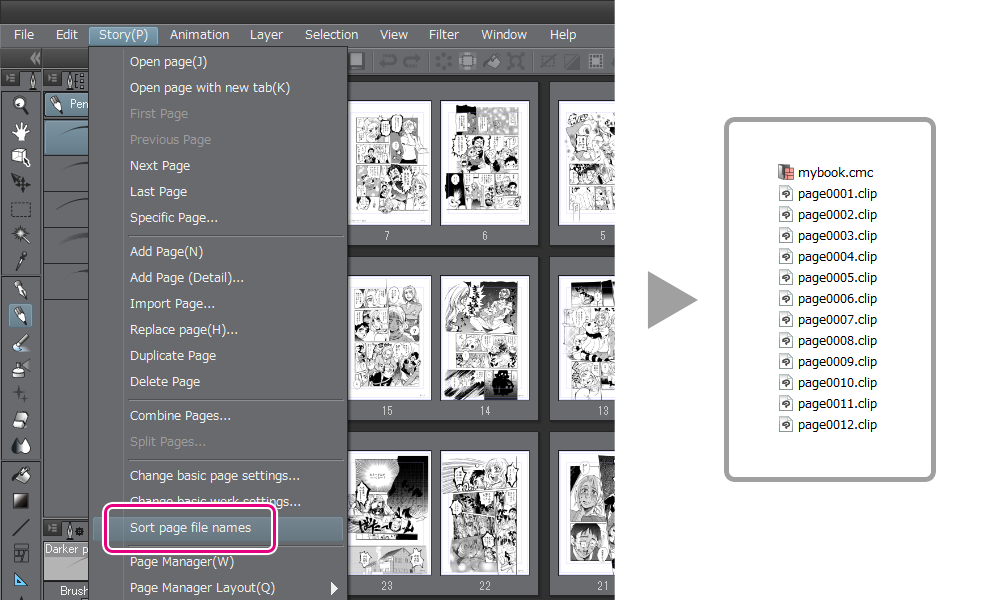Open the Filter menu in the menu bar
The width and height of the screenshot is (1000, 600).
pos(444,35)
